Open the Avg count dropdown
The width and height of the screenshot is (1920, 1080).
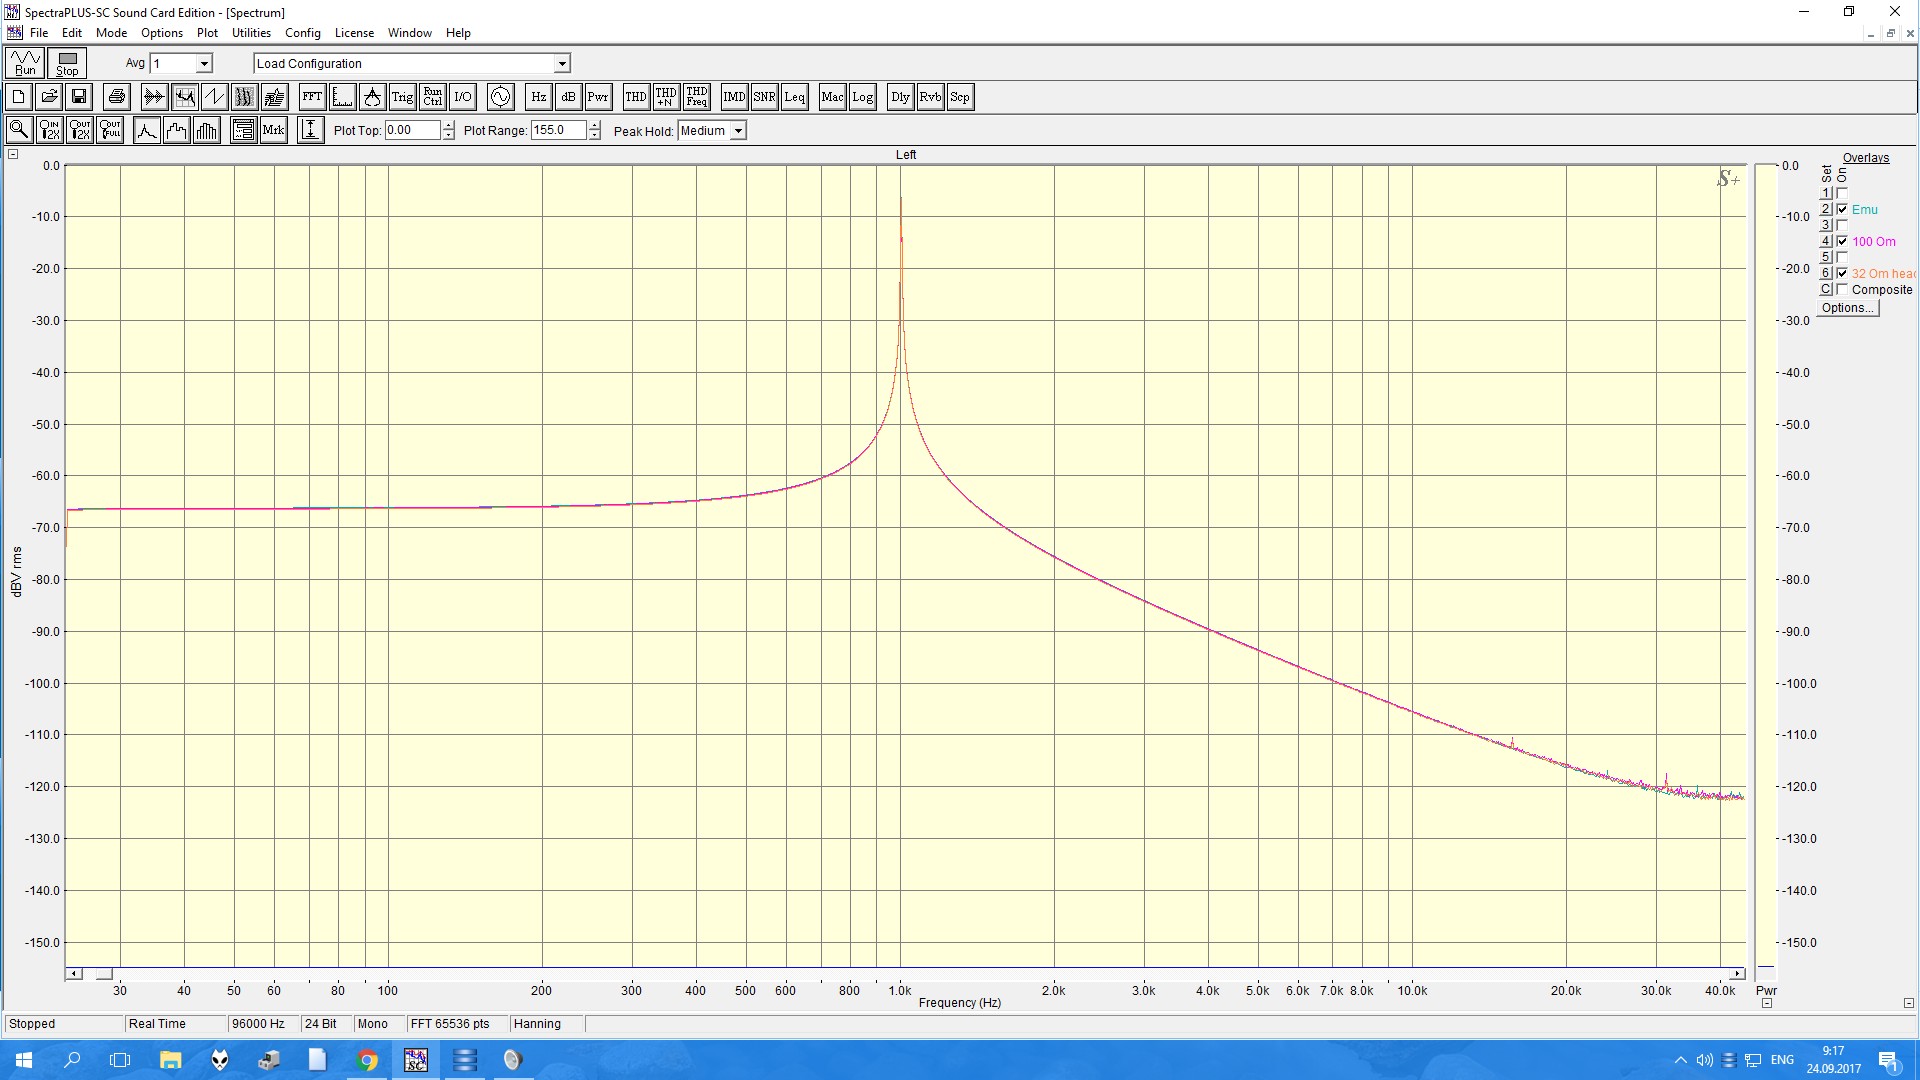pos(204,64)
